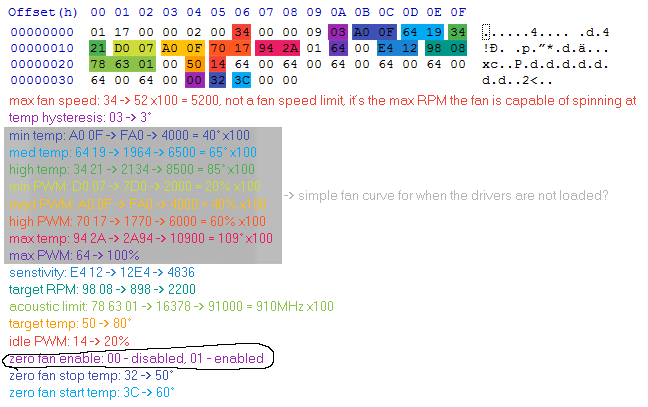Click column header 0A

pos(338,12)
